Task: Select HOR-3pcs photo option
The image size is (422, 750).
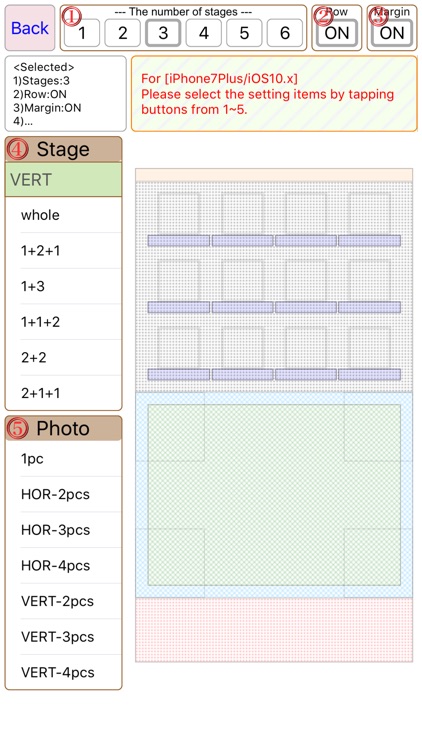Action: [x=63, y=529]
